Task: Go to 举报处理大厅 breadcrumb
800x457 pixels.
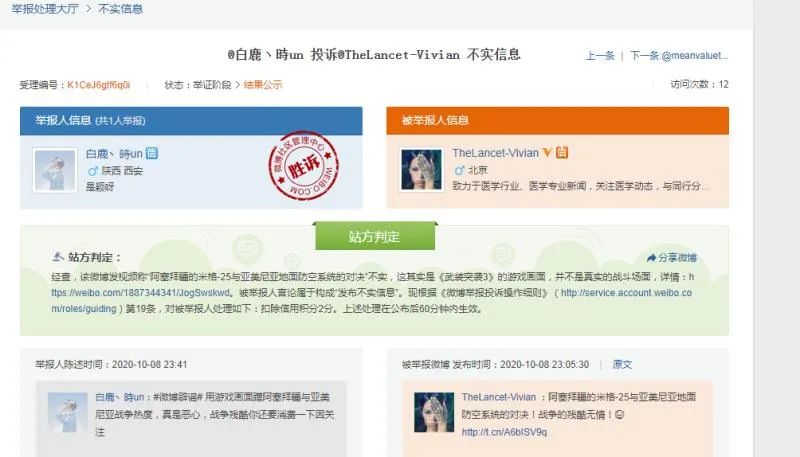Action: click(44, 9)
